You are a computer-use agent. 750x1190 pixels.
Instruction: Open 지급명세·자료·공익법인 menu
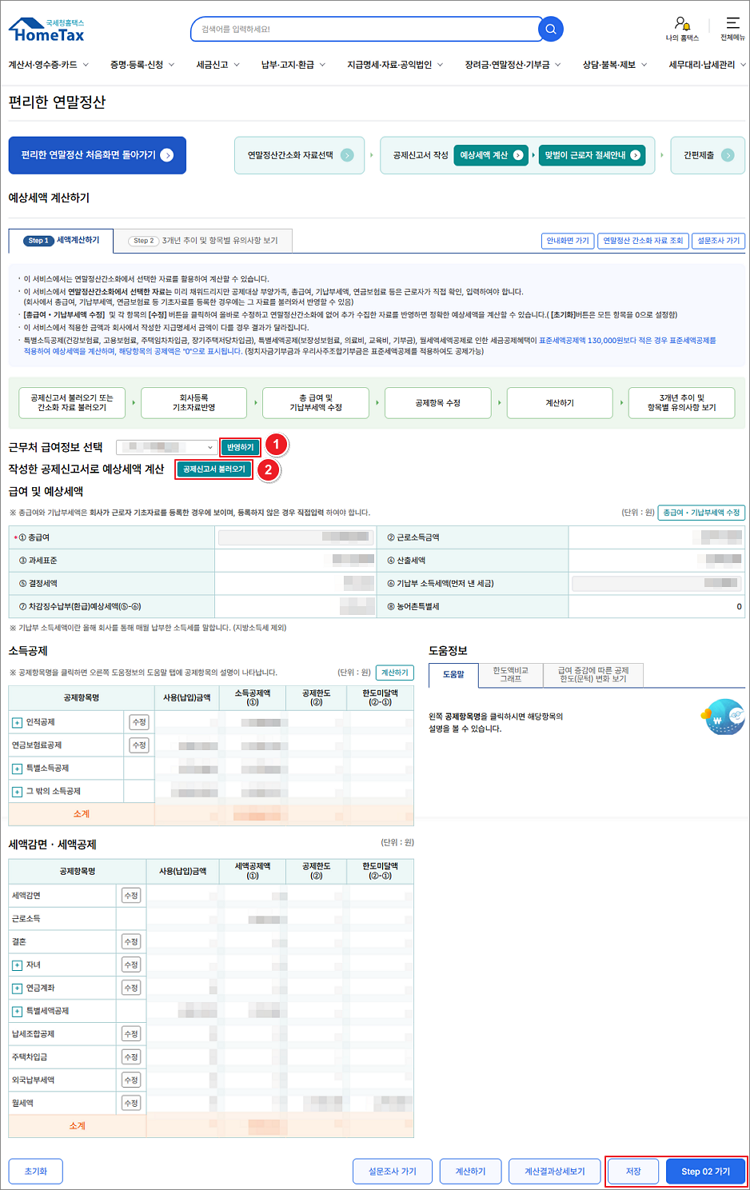click(395, 65)
